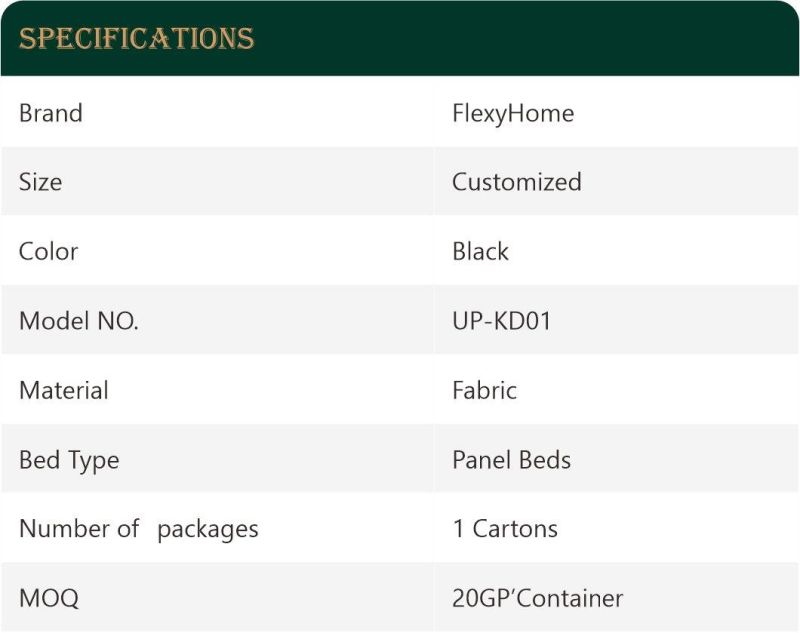Select the Number of packages label
The height and width of the screenshot is (633, 800).
[x=139, y=529]
